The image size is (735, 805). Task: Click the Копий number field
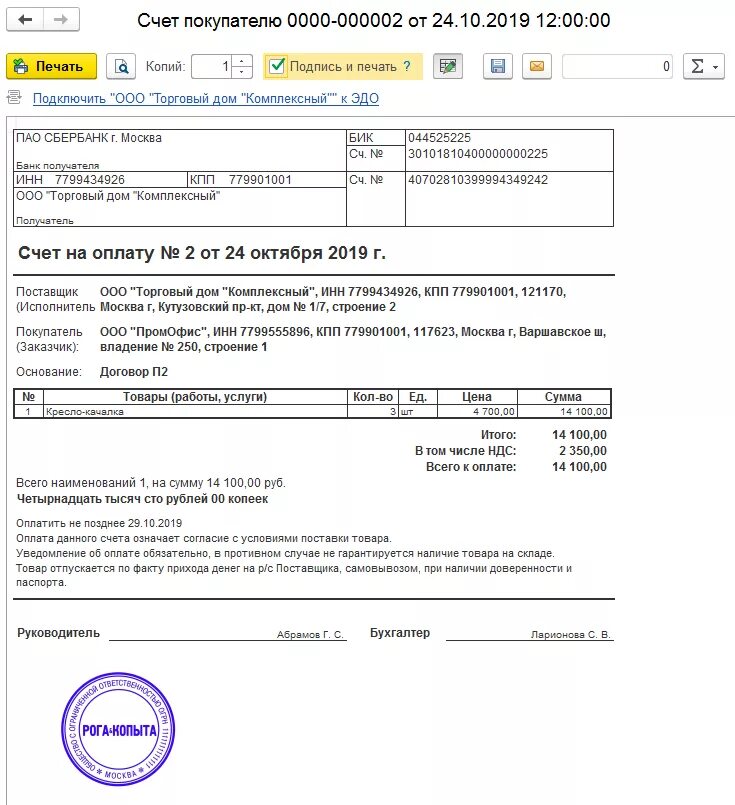click(211, 66)
